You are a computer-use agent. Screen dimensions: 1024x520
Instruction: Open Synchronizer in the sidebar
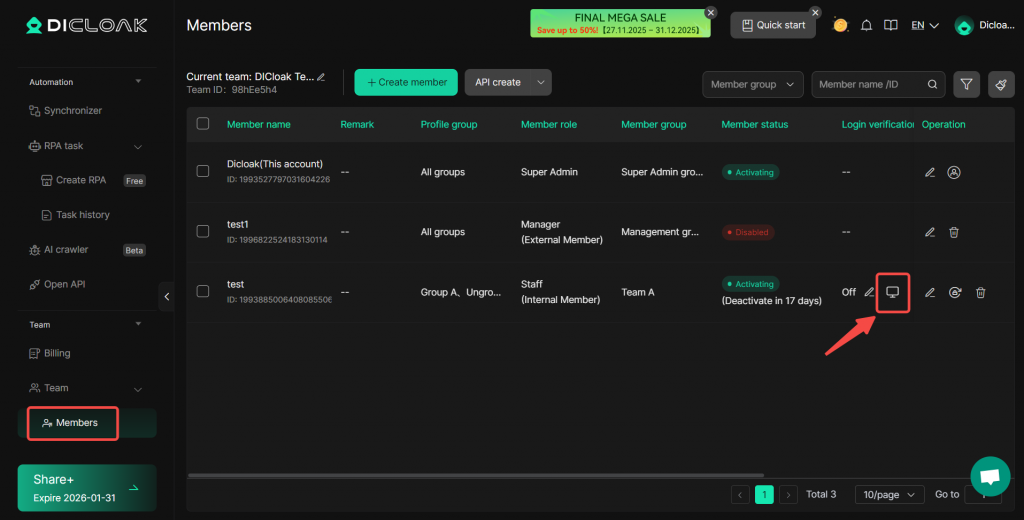click(x=72, y=111)
